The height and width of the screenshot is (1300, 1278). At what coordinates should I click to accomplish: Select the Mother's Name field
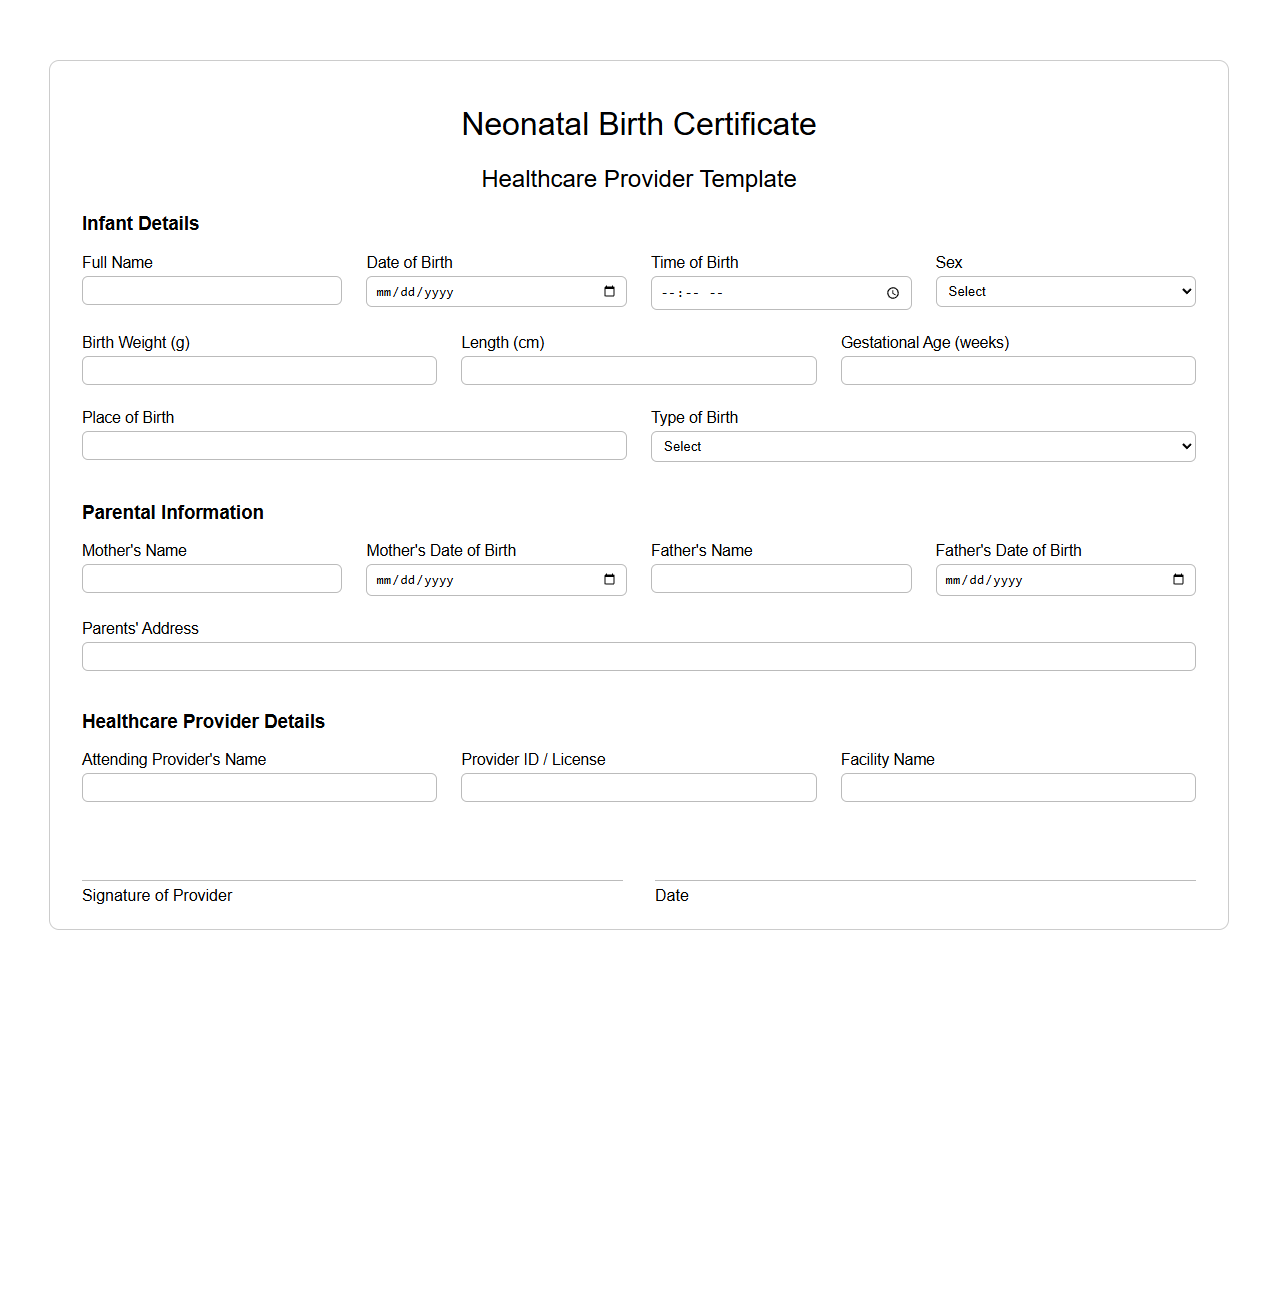click(211, 578)
